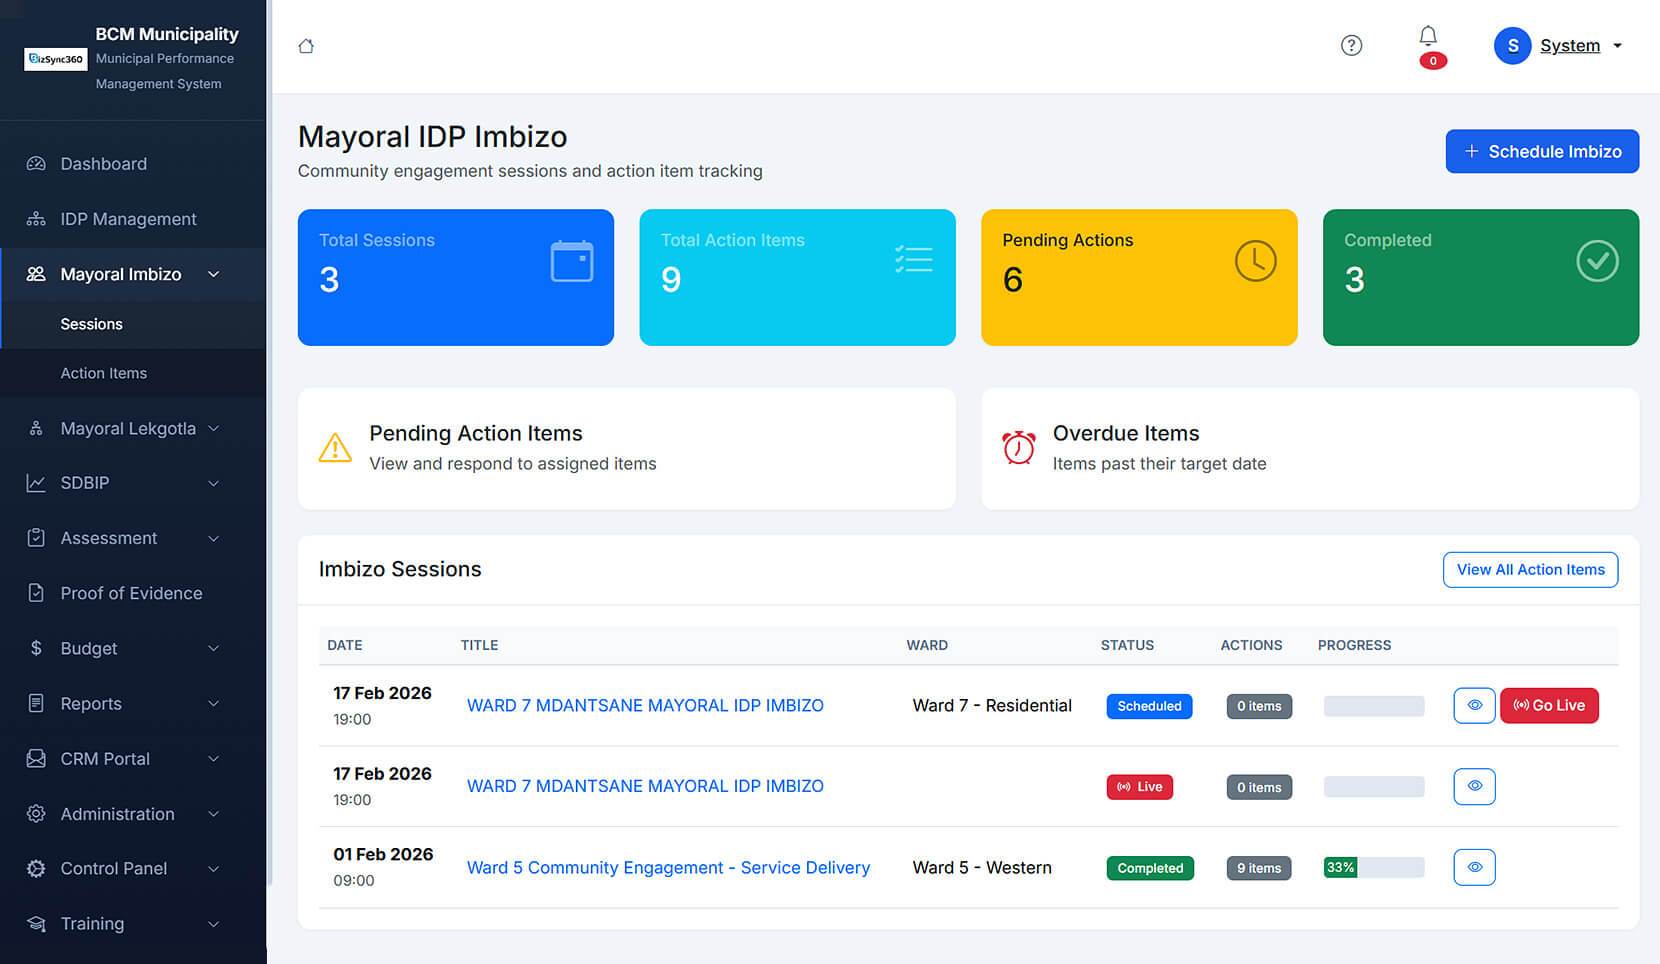
Task: Click the Dashboard sidebar icon
Action: point(36,164)
